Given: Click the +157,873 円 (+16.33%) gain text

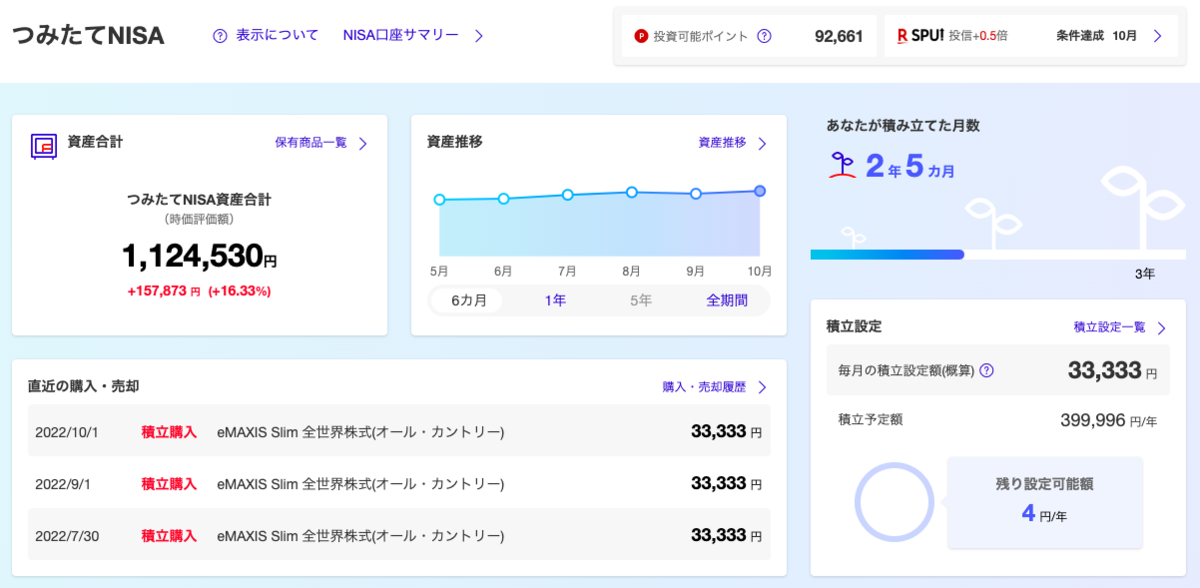Looking at the screenshot, I should pos(199,292).
